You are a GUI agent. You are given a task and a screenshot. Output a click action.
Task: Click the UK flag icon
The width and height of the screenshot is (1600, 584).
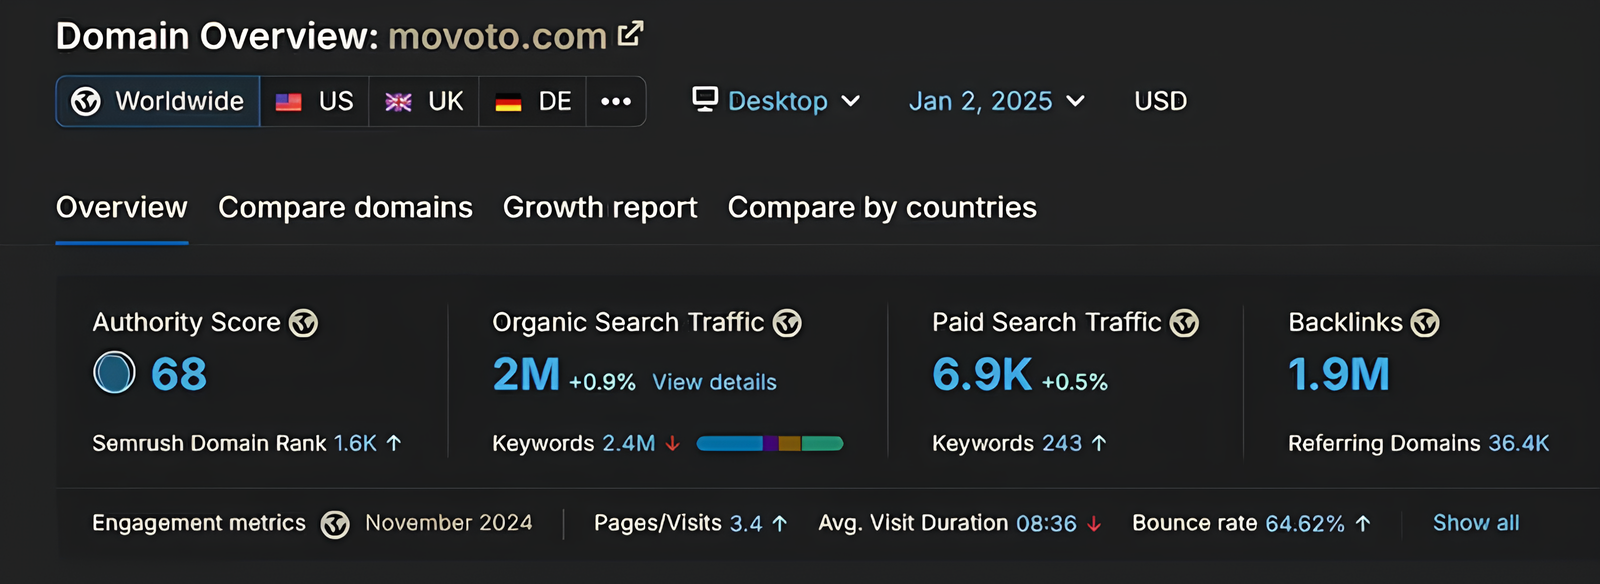pos(398,102)
